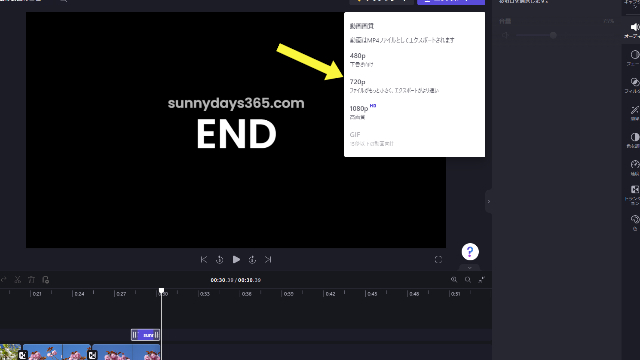Screen dimensions: 640x360
Task: Select the text clip on the timeline
Action: [145, 335]
